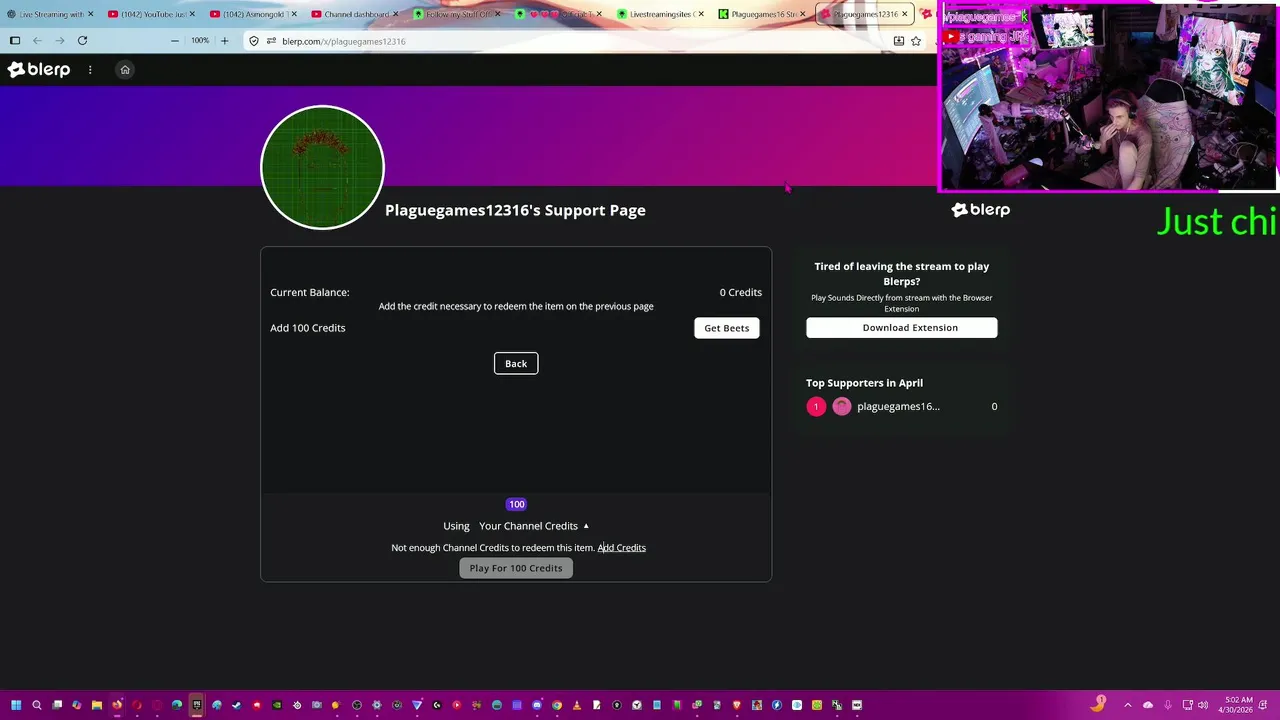Open Firefox from the taskbar
The width and height of the screenshot is (1280, 720).
point(117,705)
